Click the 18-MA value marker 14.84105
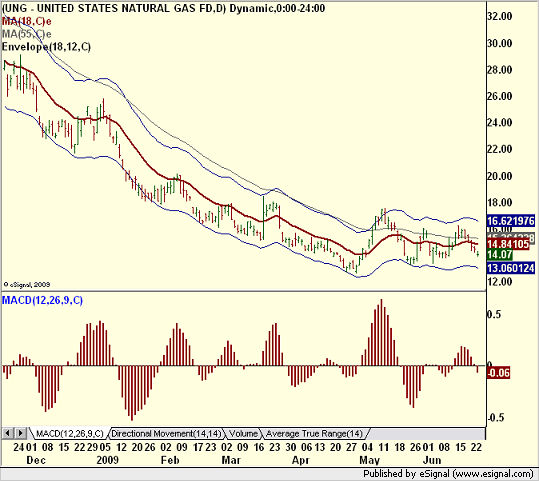Viewport: 539px width, 481px height. click(508, 244)
